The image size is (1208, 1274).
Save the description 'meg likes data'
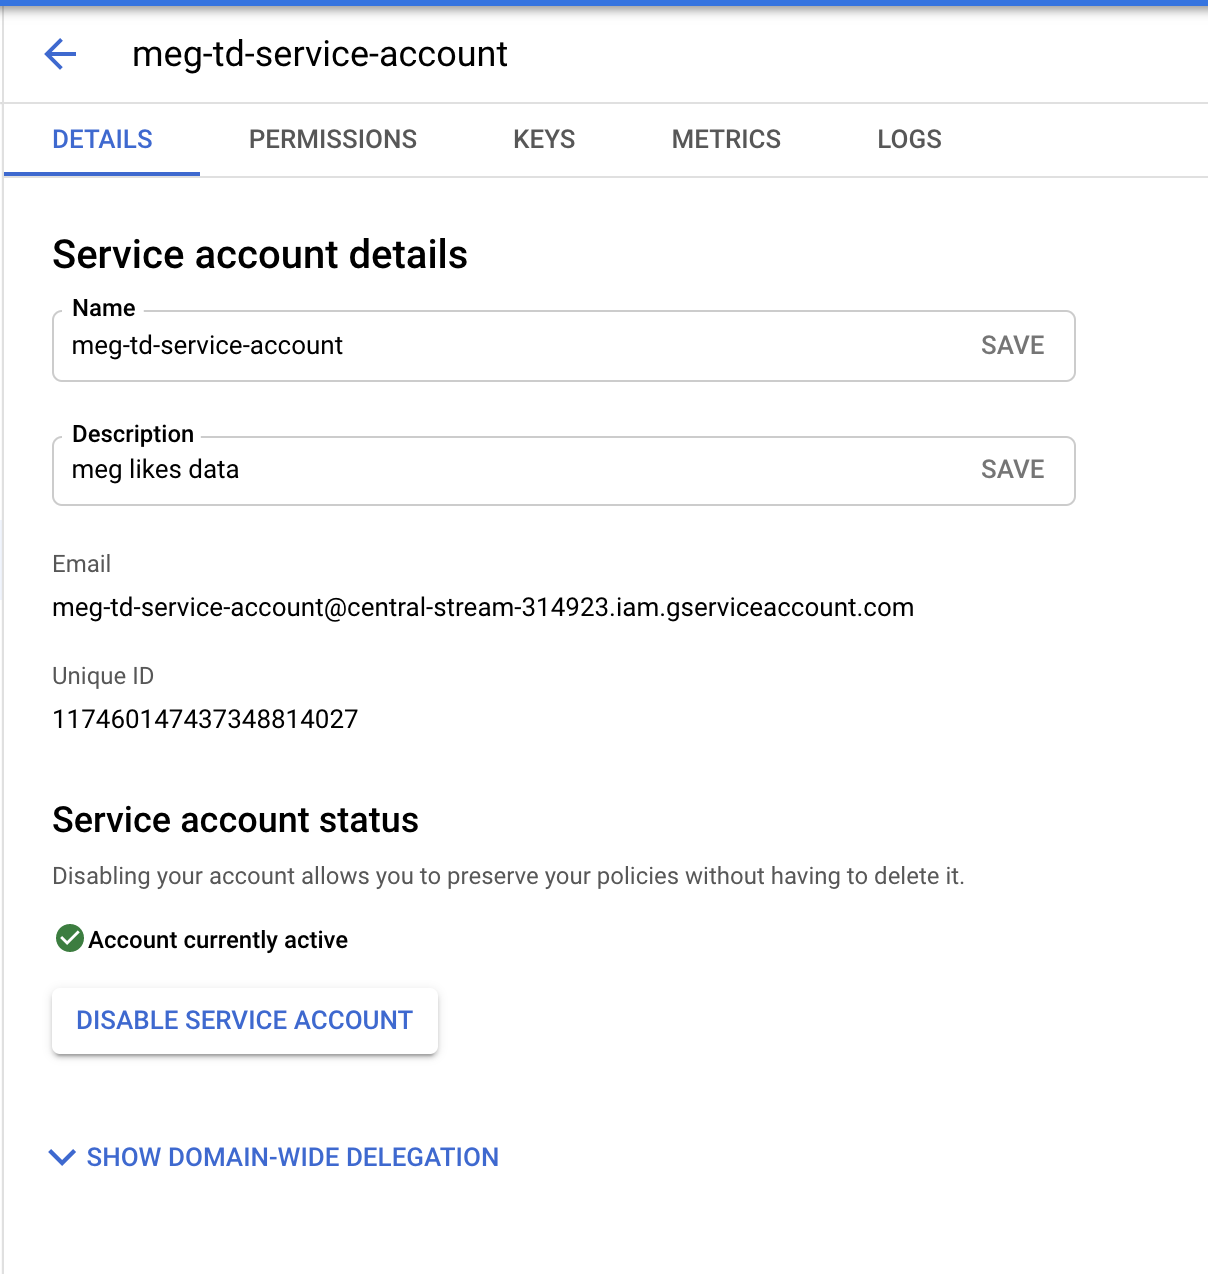point(1012,470)
